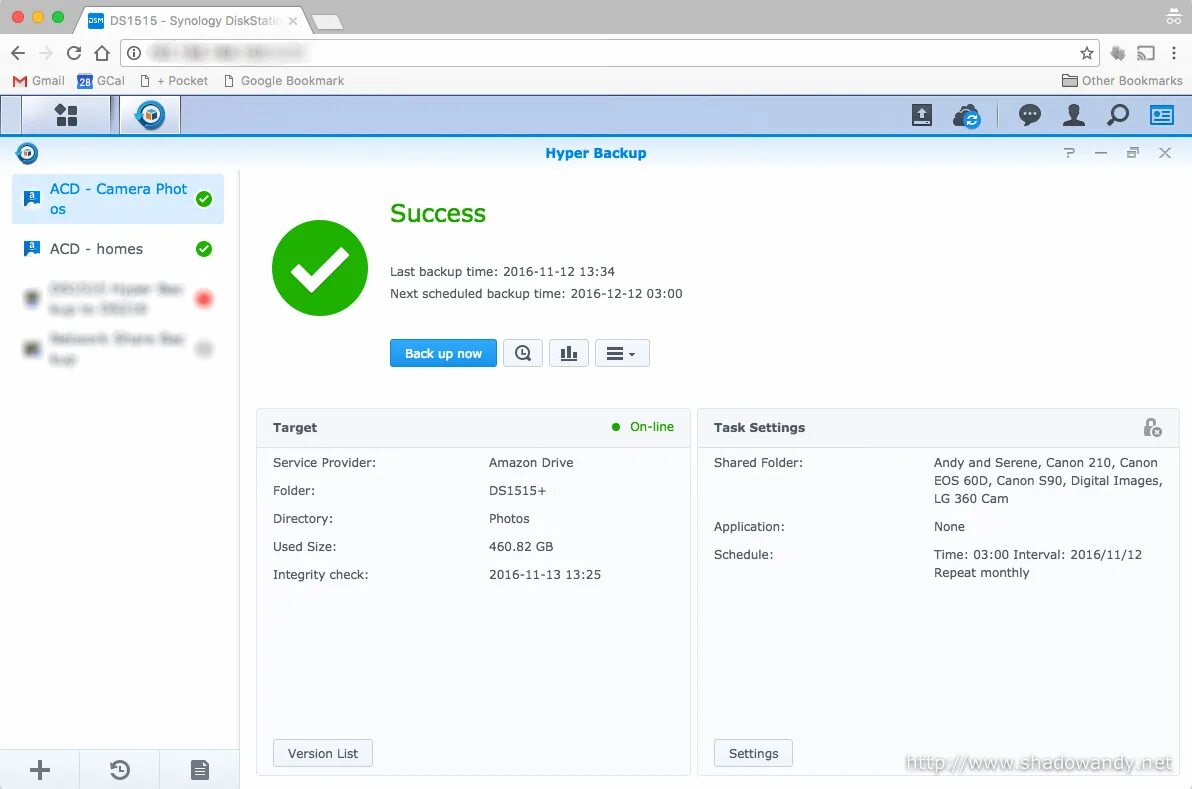
Task: Close the DS1515 browser tab
Action: coord(293,21)
